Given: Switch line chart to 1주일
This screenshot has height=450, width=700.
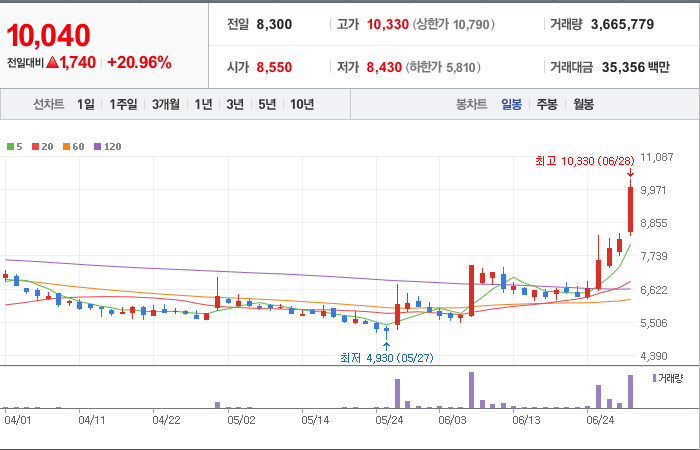Looking at the screenshot, I should [123, 104].
